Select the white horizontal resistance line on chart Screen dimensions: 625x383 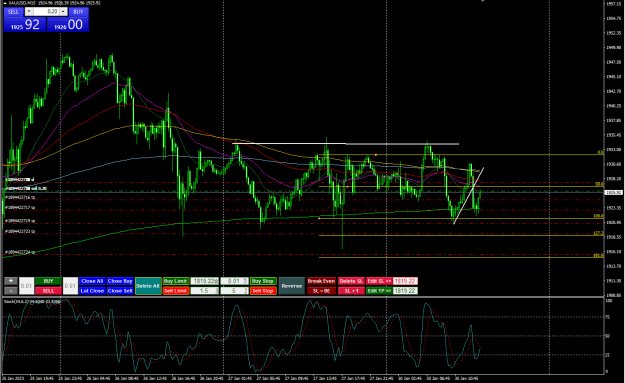click(345, 143)
